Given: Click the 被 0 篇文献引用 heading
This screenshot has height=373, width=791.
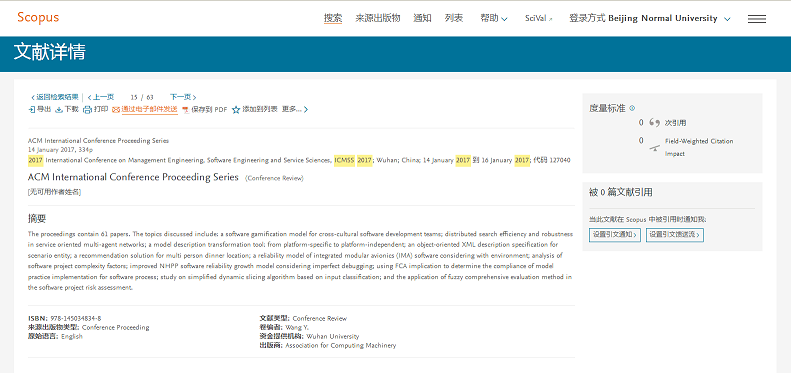Looking at the screenshot, I should point(621,192).
